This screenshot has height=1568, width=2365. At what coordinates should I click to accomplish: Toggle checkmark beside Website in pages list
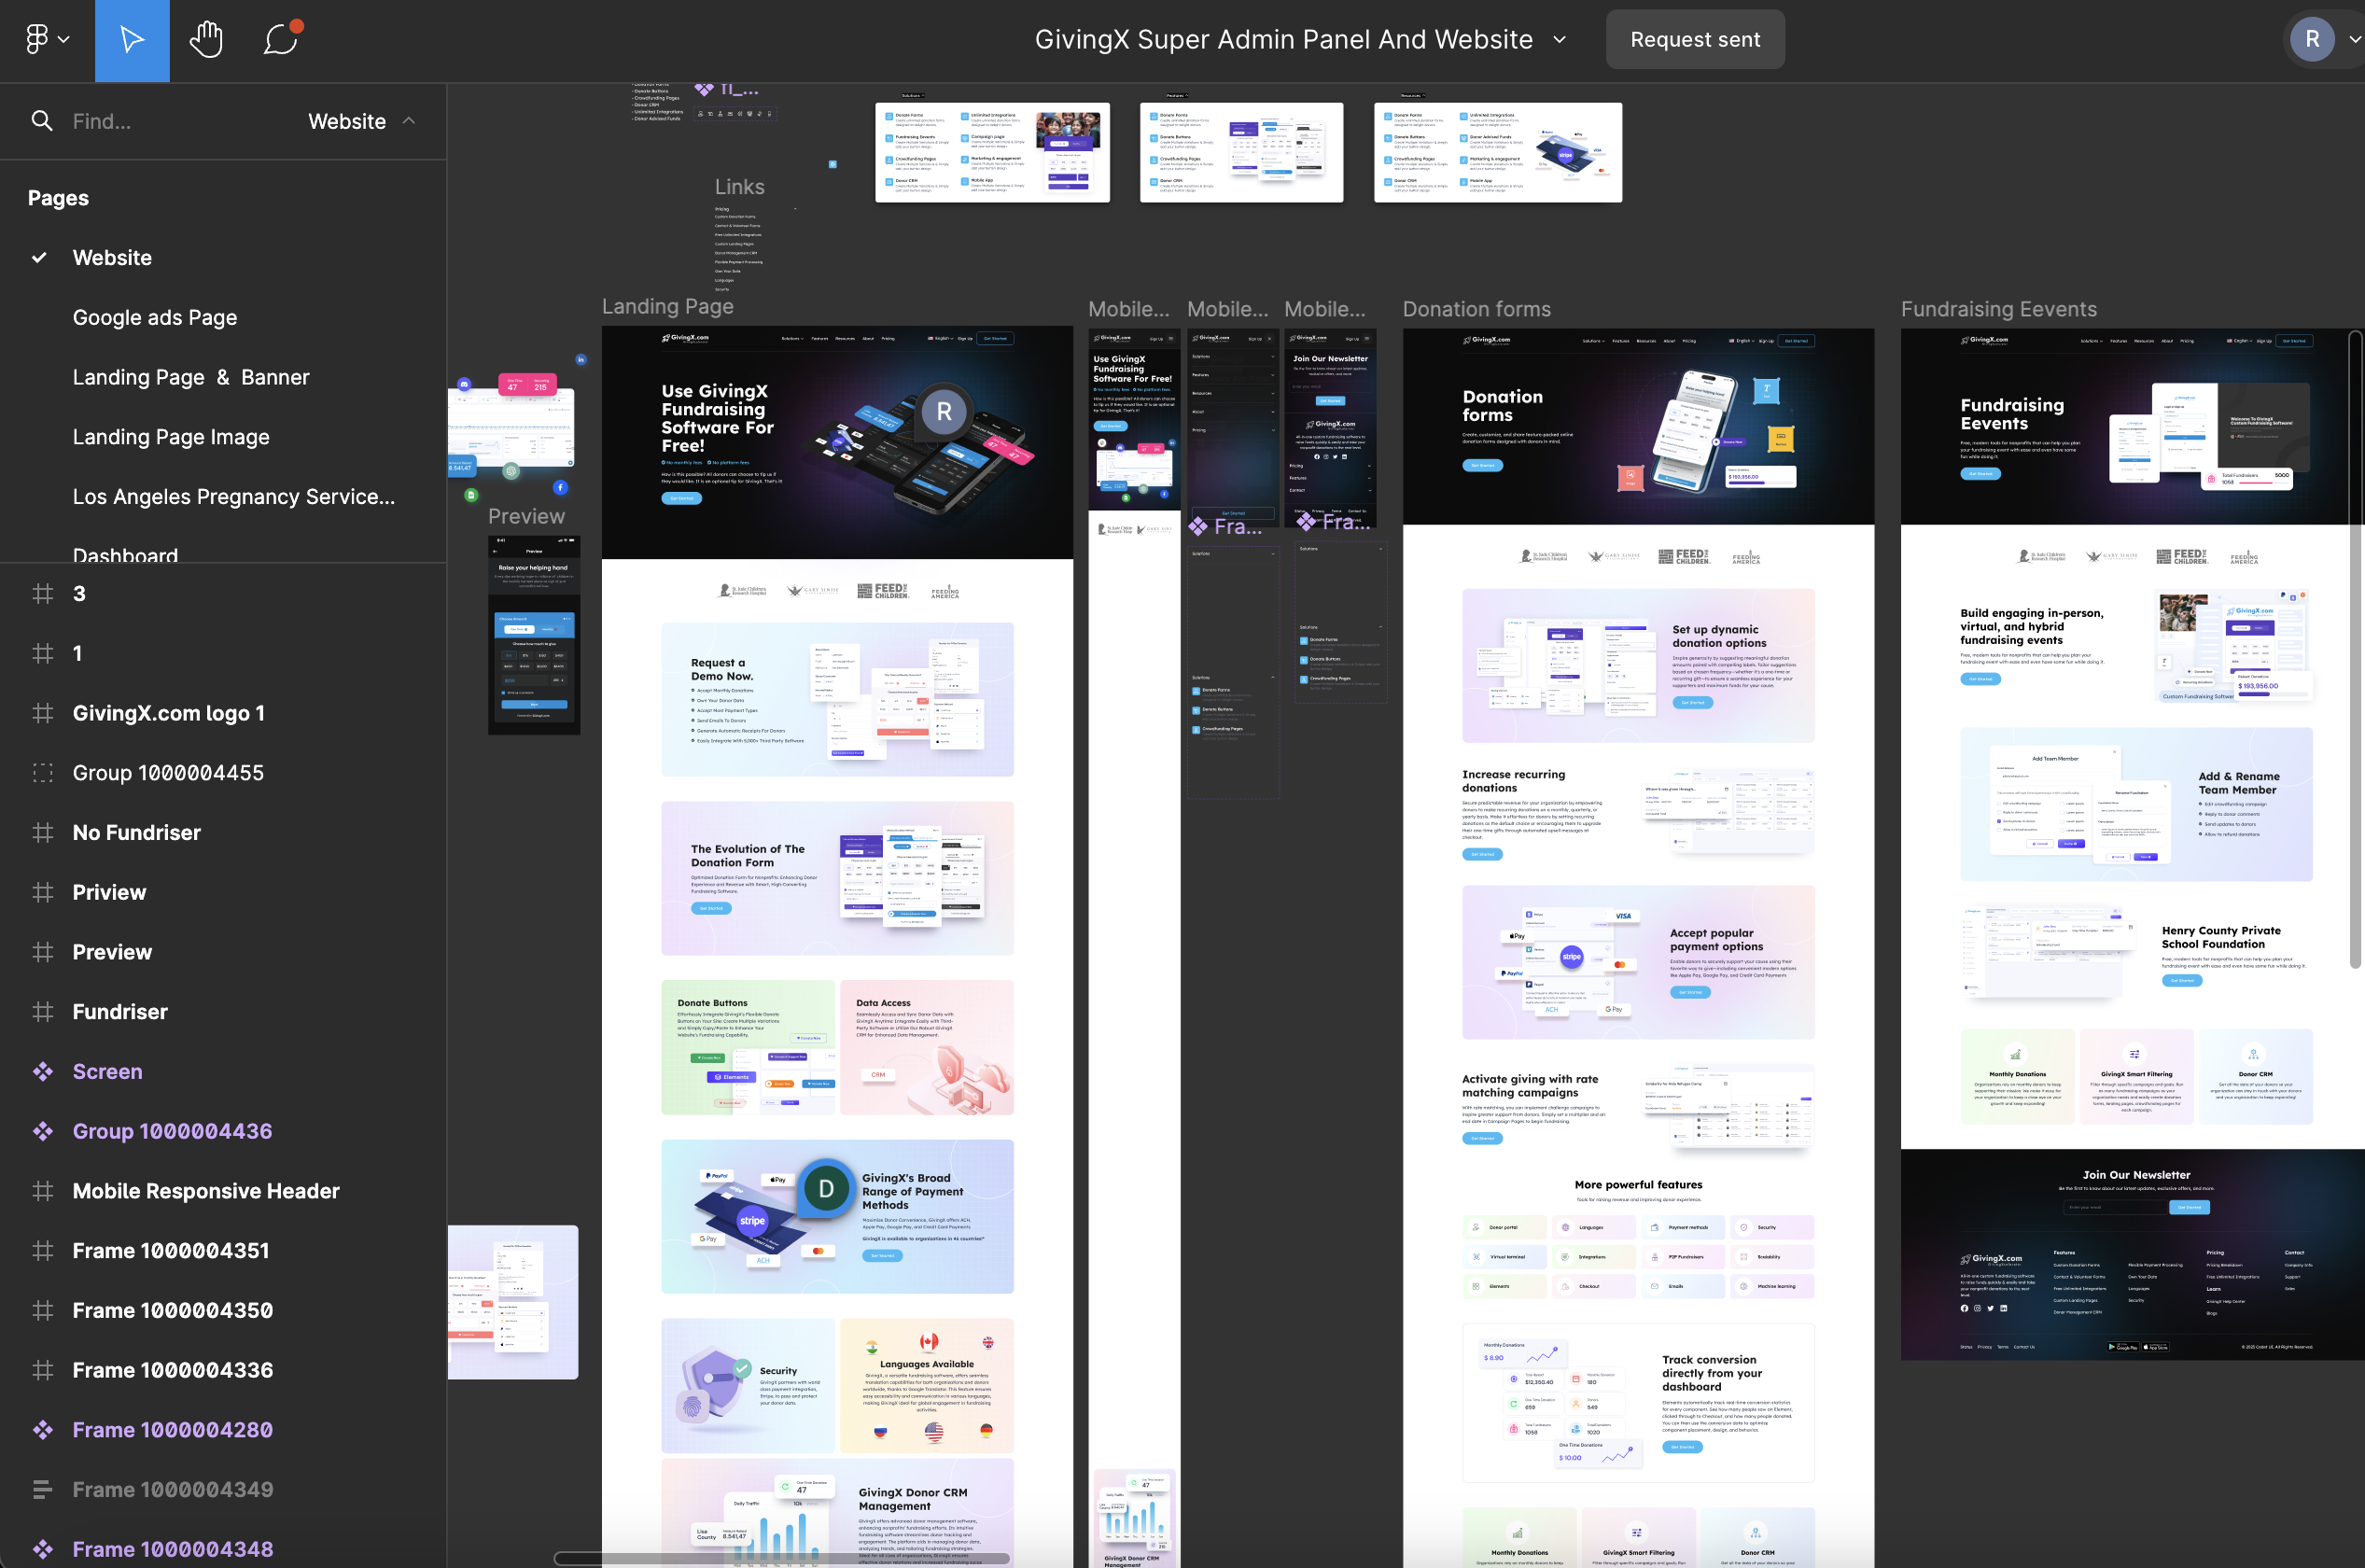pos(38,258)
